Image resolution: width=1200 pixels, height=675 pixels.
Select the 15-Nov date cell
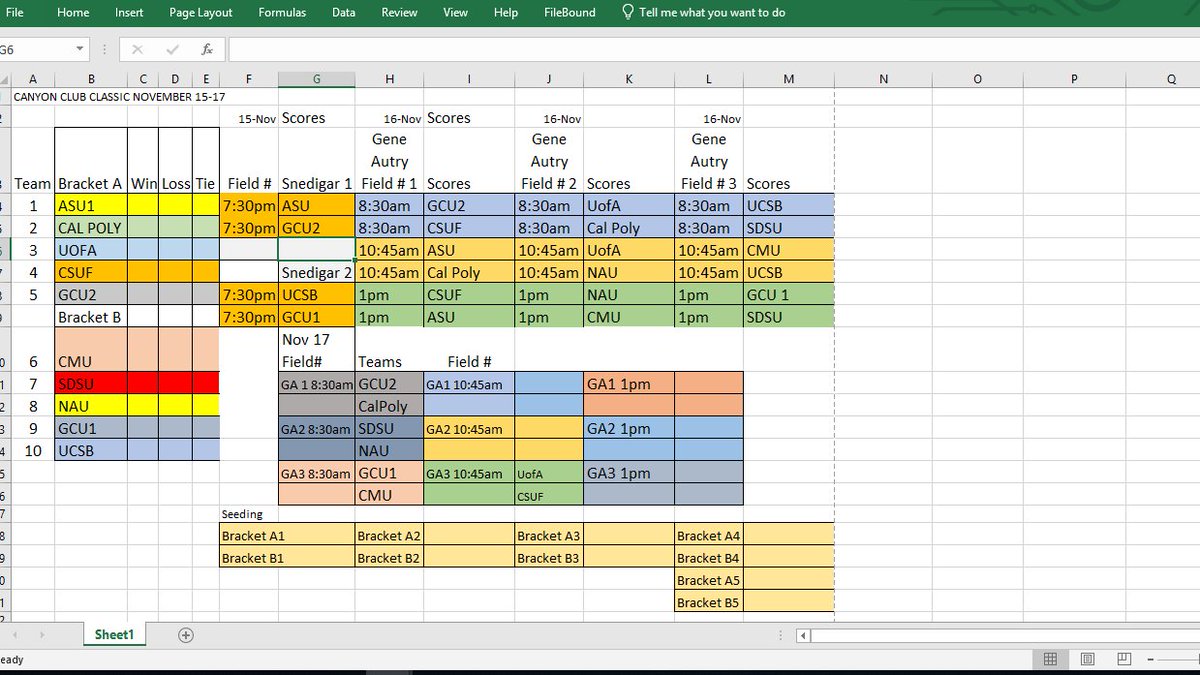[x=248, y=118]
